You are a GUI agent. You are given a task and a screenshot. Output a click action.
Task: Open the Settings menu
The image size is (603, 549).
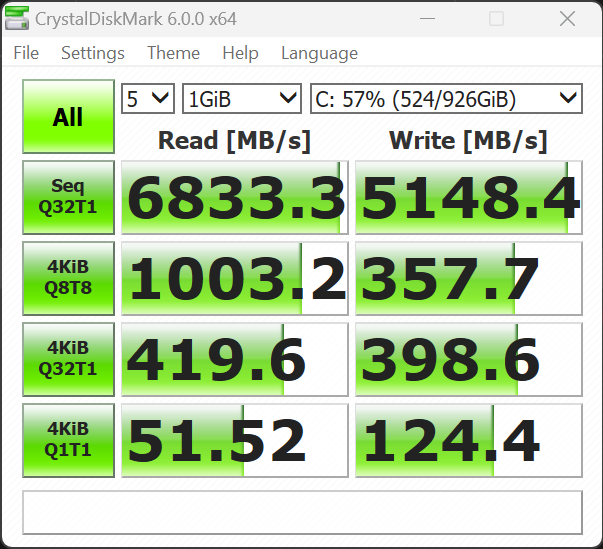click(x=93, y=53)
